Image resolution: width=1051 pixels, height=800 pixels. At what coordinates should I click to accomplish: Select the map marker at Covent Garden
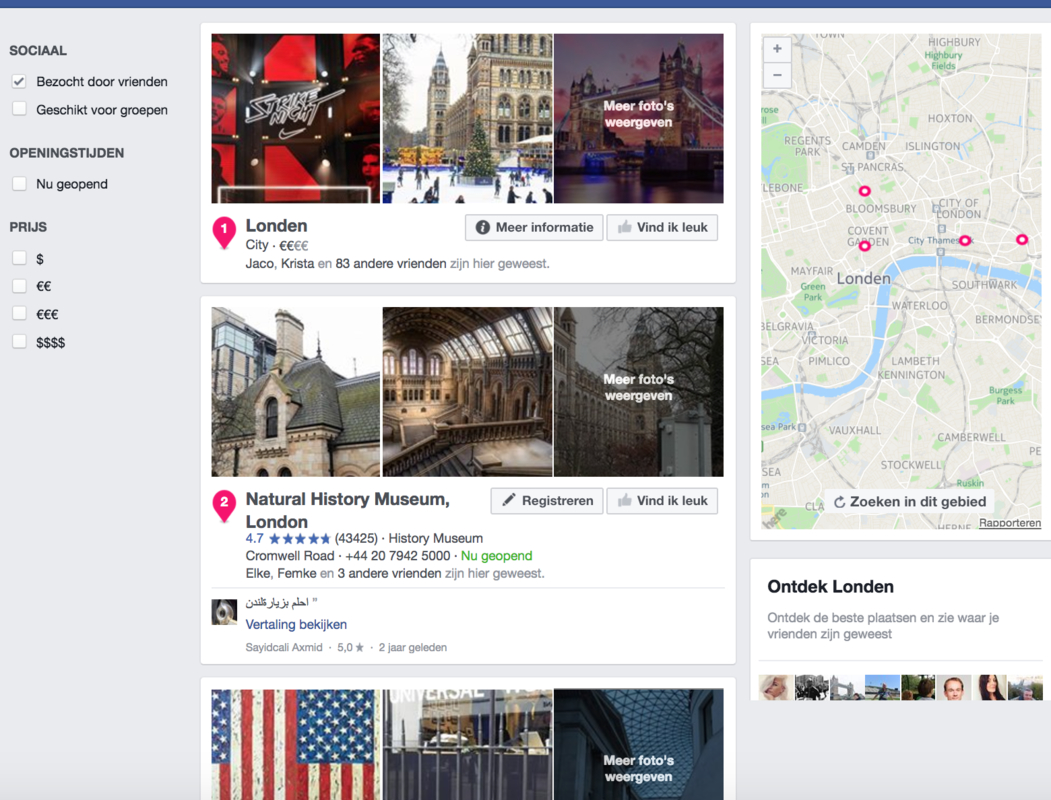[865, 246]
